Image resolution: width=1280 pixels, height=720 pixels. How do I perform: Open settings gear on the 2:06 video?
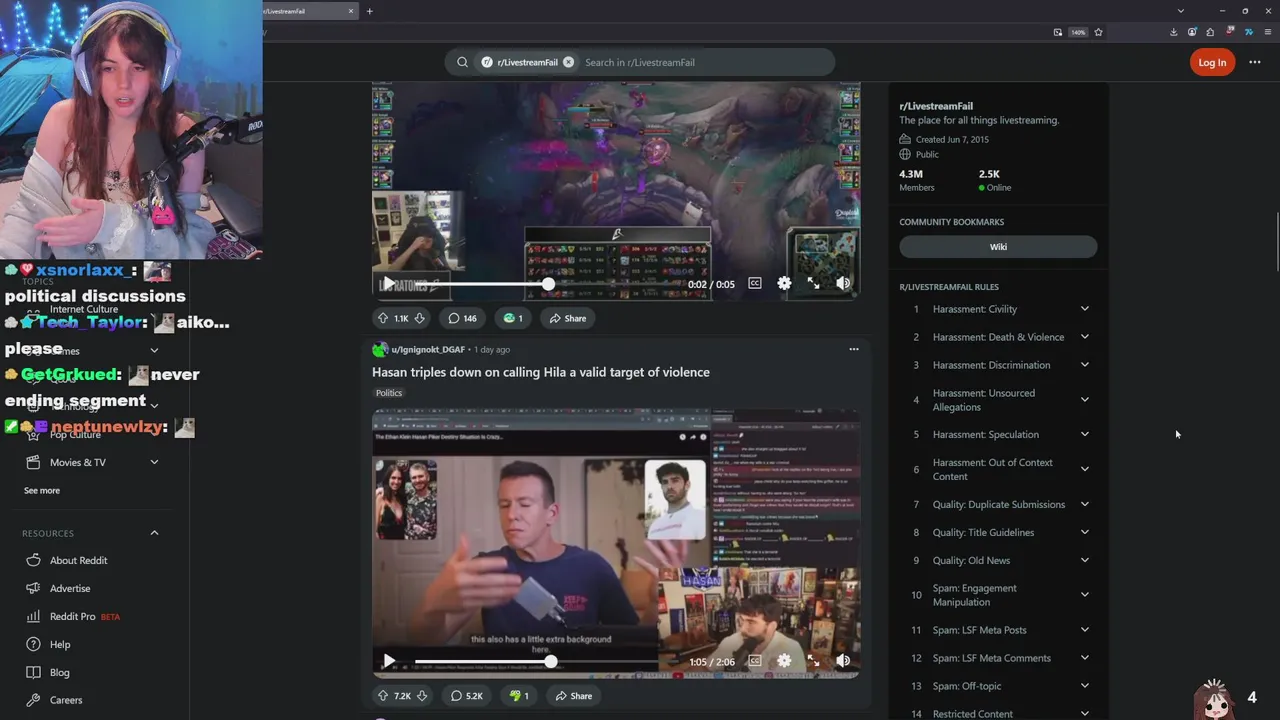coord(784,661)
